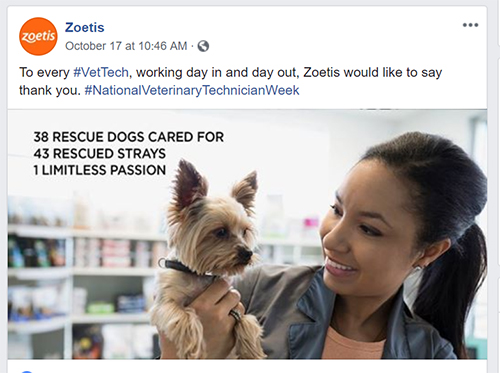Click the words 'thank you.' in the post
Image resolution: width=500 pixels, height=373 pixels.
[50, 90]
